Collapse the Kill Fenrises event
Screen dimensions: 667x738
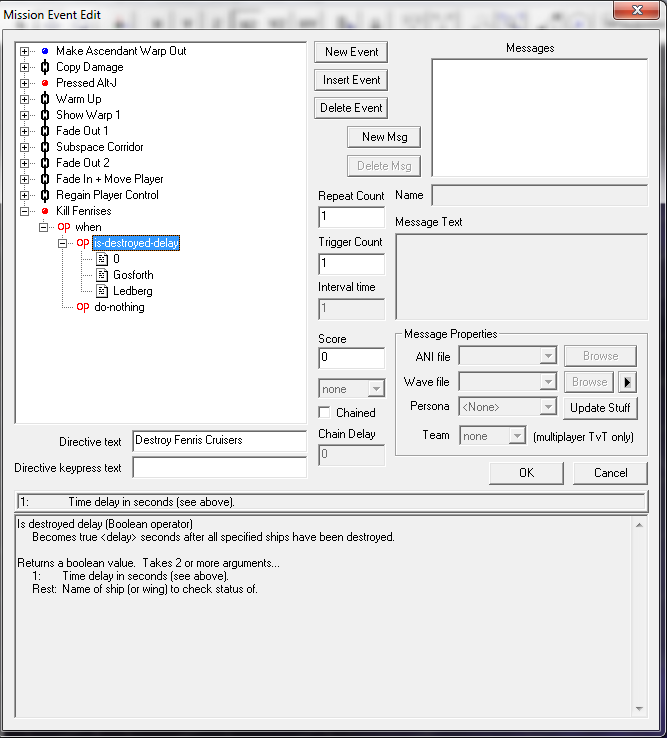coord(24,211)
